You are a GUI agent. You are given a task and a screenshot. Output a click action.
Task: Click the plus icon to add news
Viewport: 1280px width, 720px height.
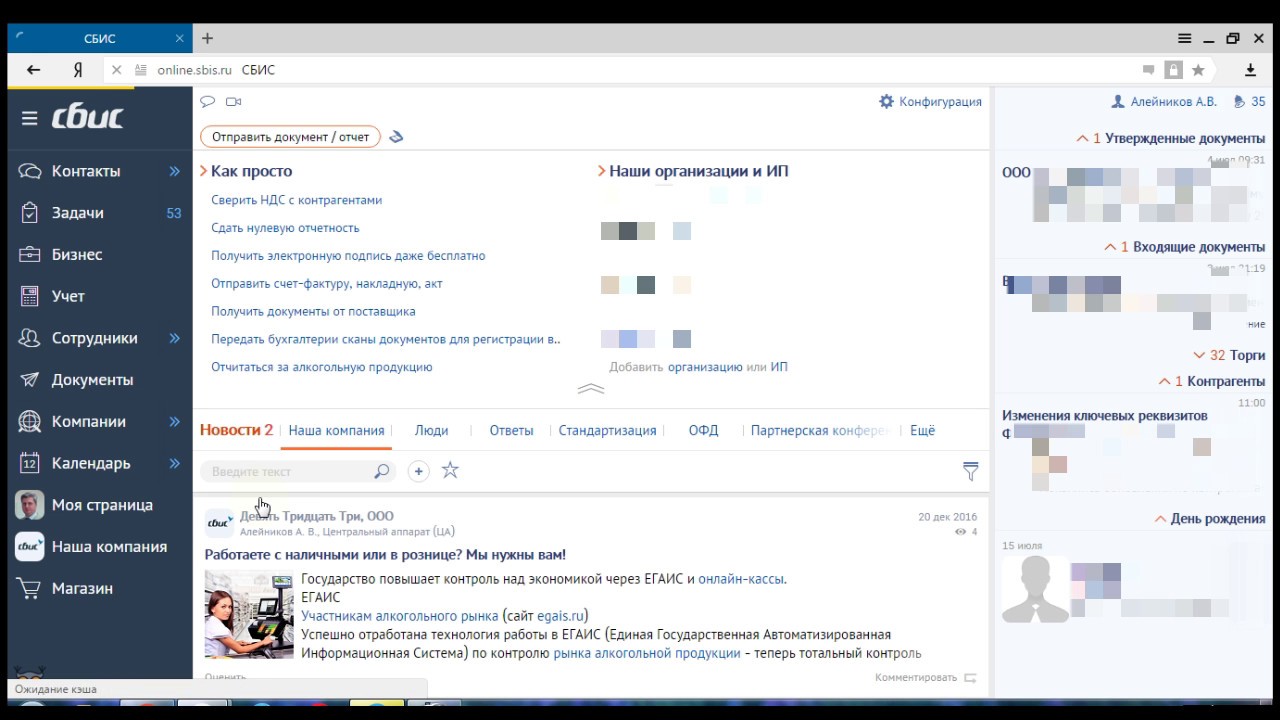click(x=418, y=471)
